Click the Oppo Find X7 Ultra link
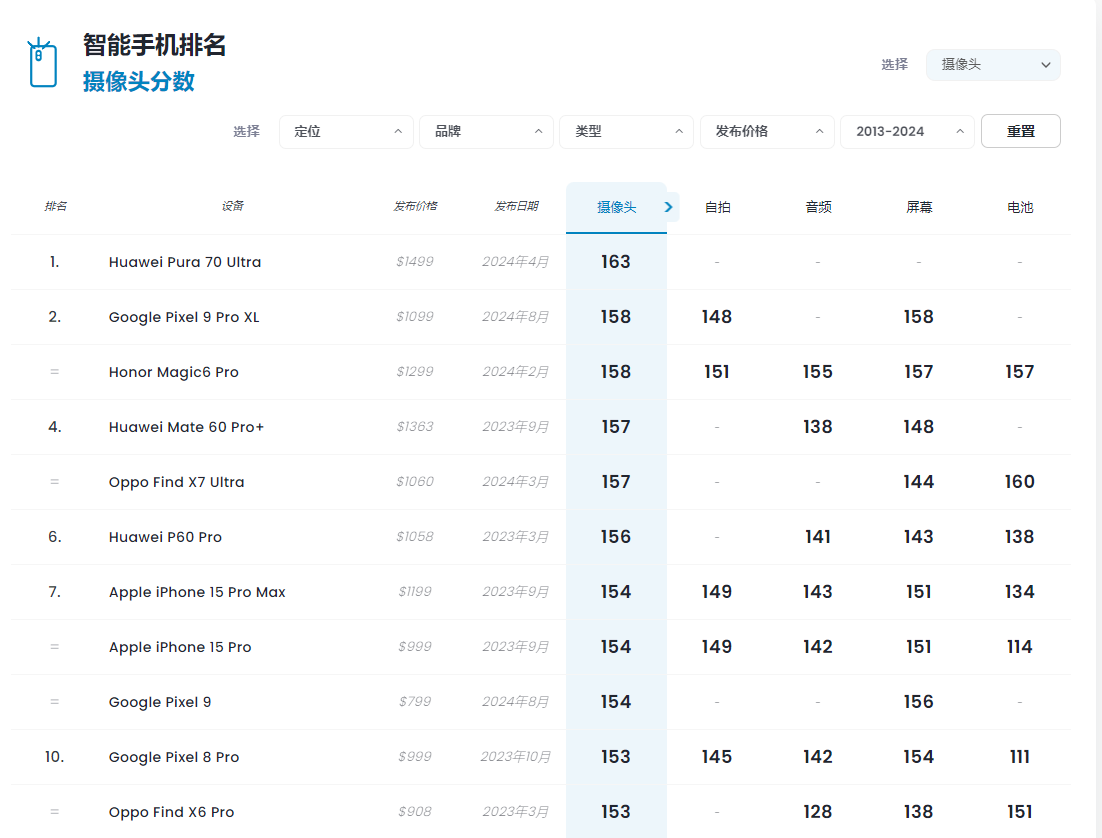The height and width of the screenshot is (838, 1102). point(176,483)
